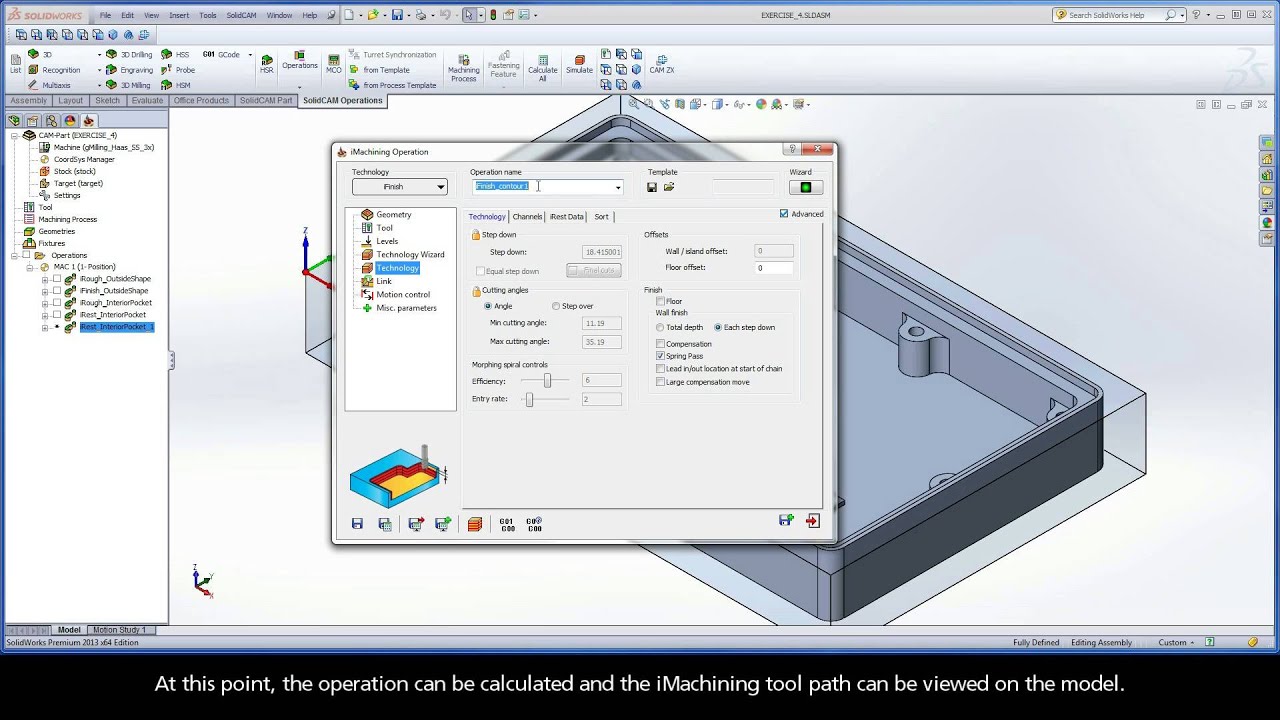Expand iFinish_OutsideShape tree node

[45, 291]
